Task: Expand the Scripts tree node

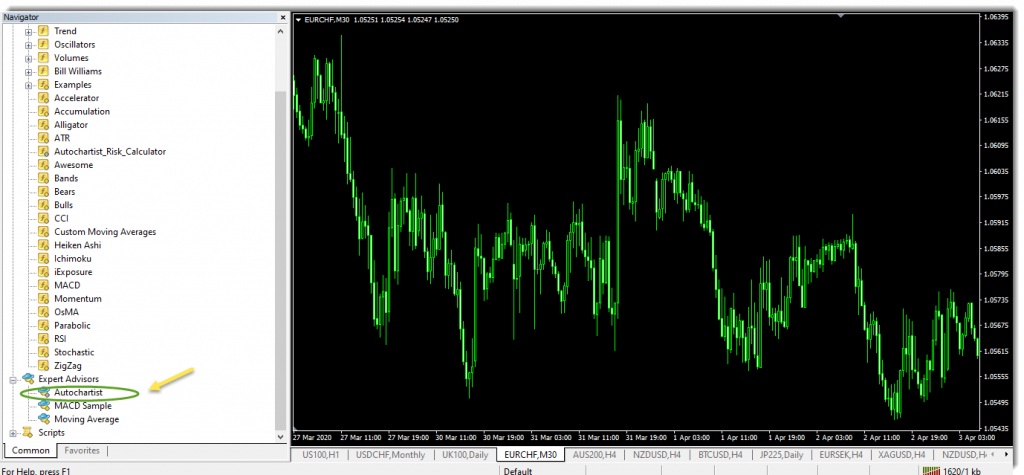Action: [13, 433]
